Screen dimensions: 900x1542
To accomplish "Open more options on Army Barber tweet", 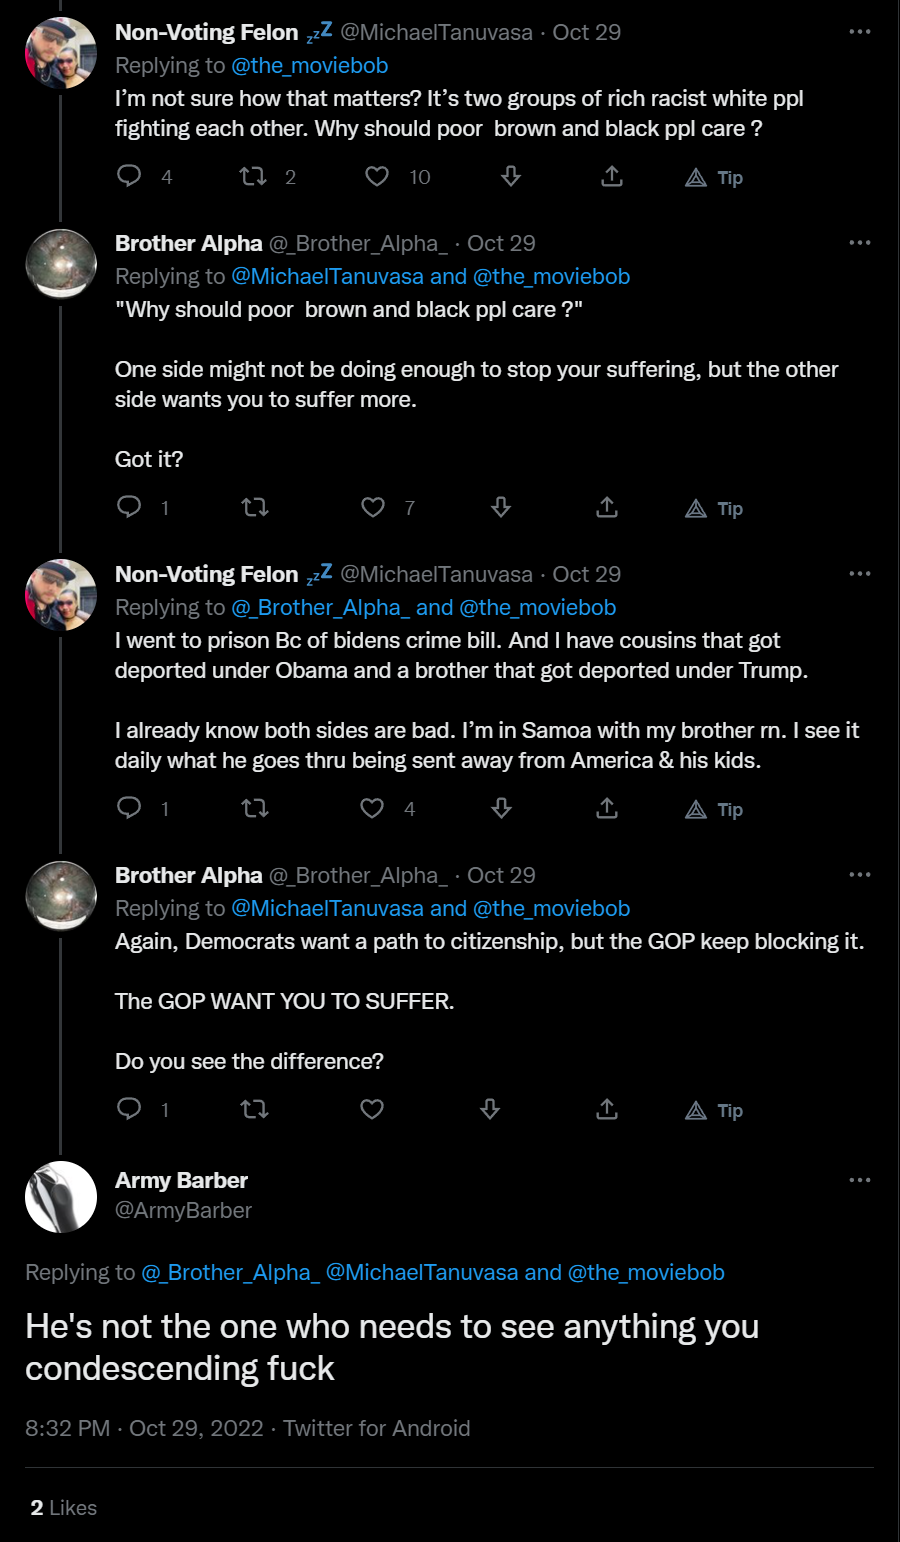I will [859, 1180].
